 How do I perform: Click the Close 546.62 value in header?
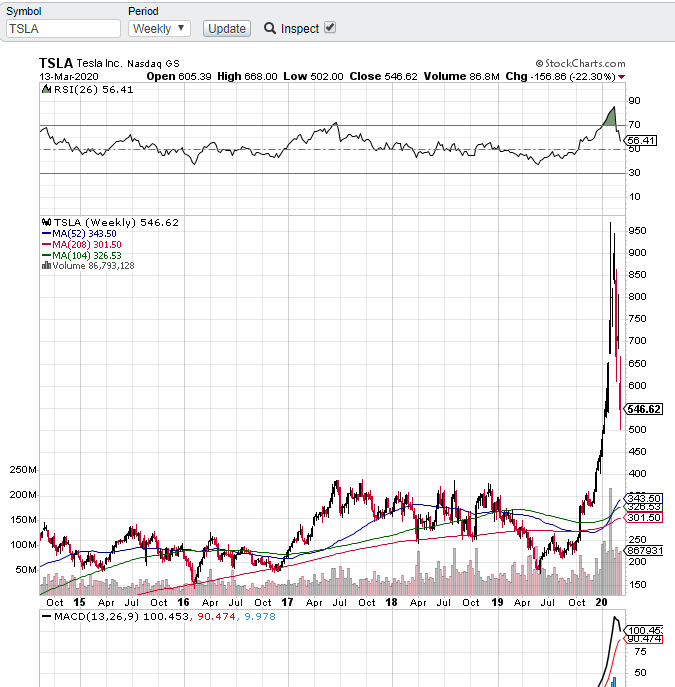[x=383, y=76]
